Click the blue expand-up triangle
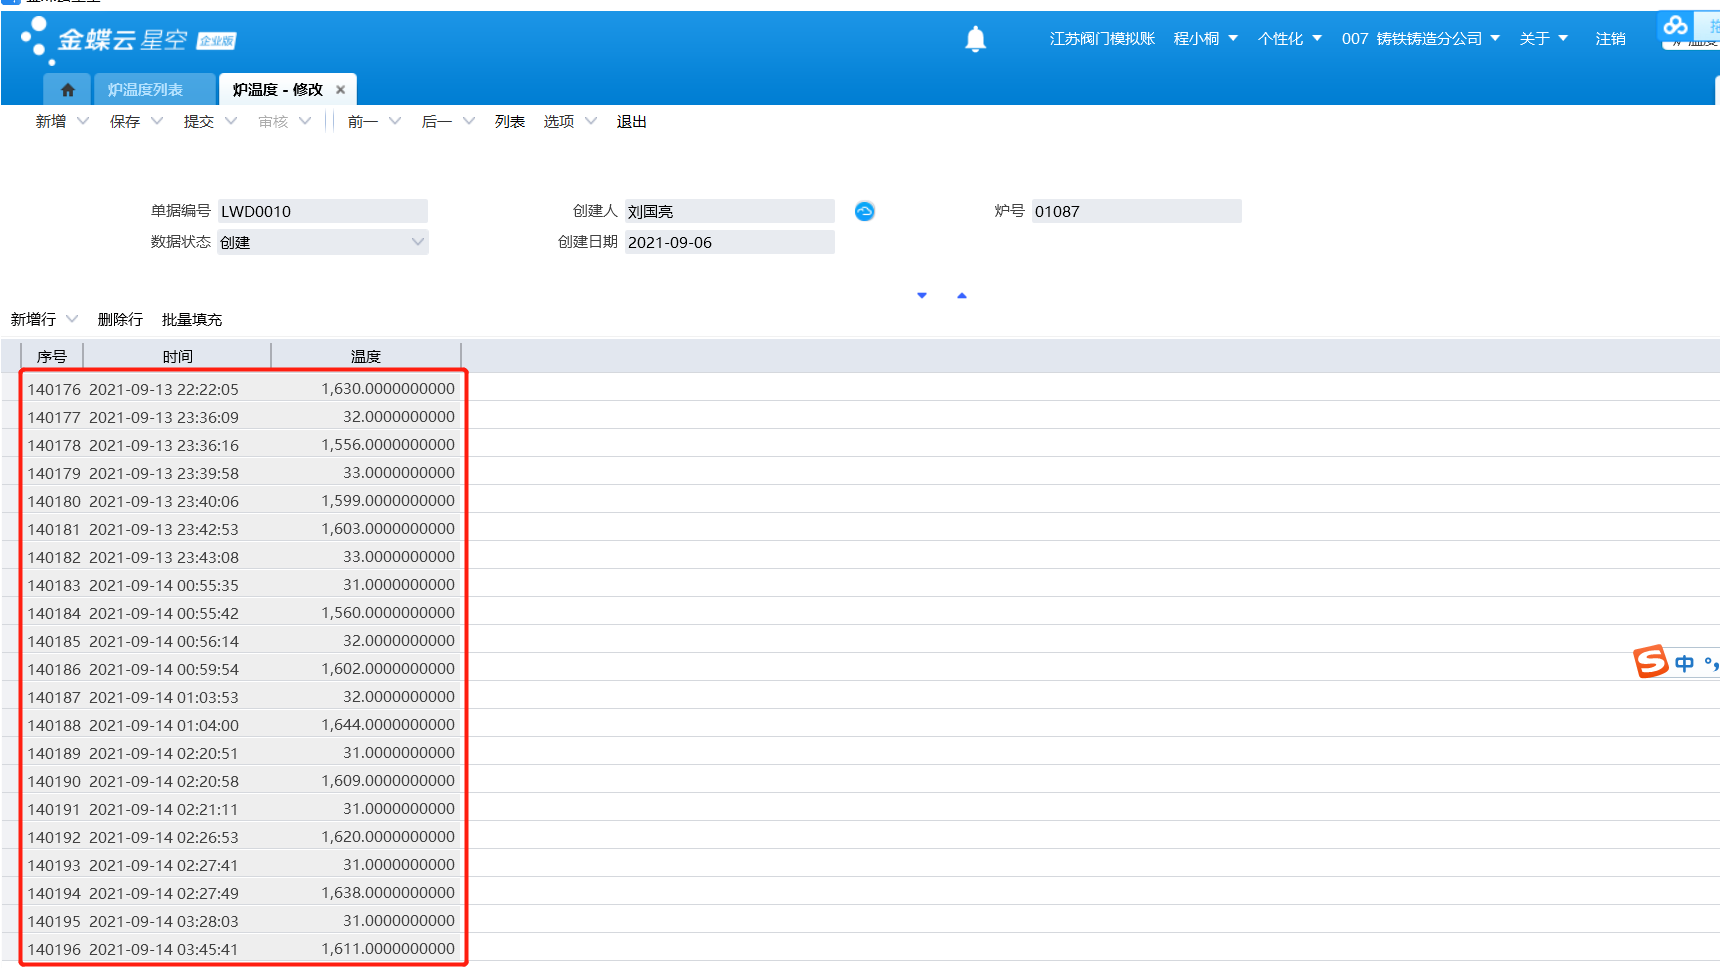 (962, 296)
